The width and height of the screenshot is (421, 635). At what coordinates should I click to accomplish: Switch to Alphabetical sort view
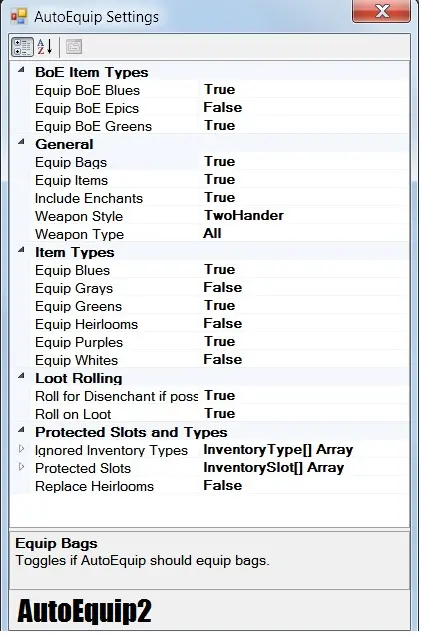tap(45, 47)
